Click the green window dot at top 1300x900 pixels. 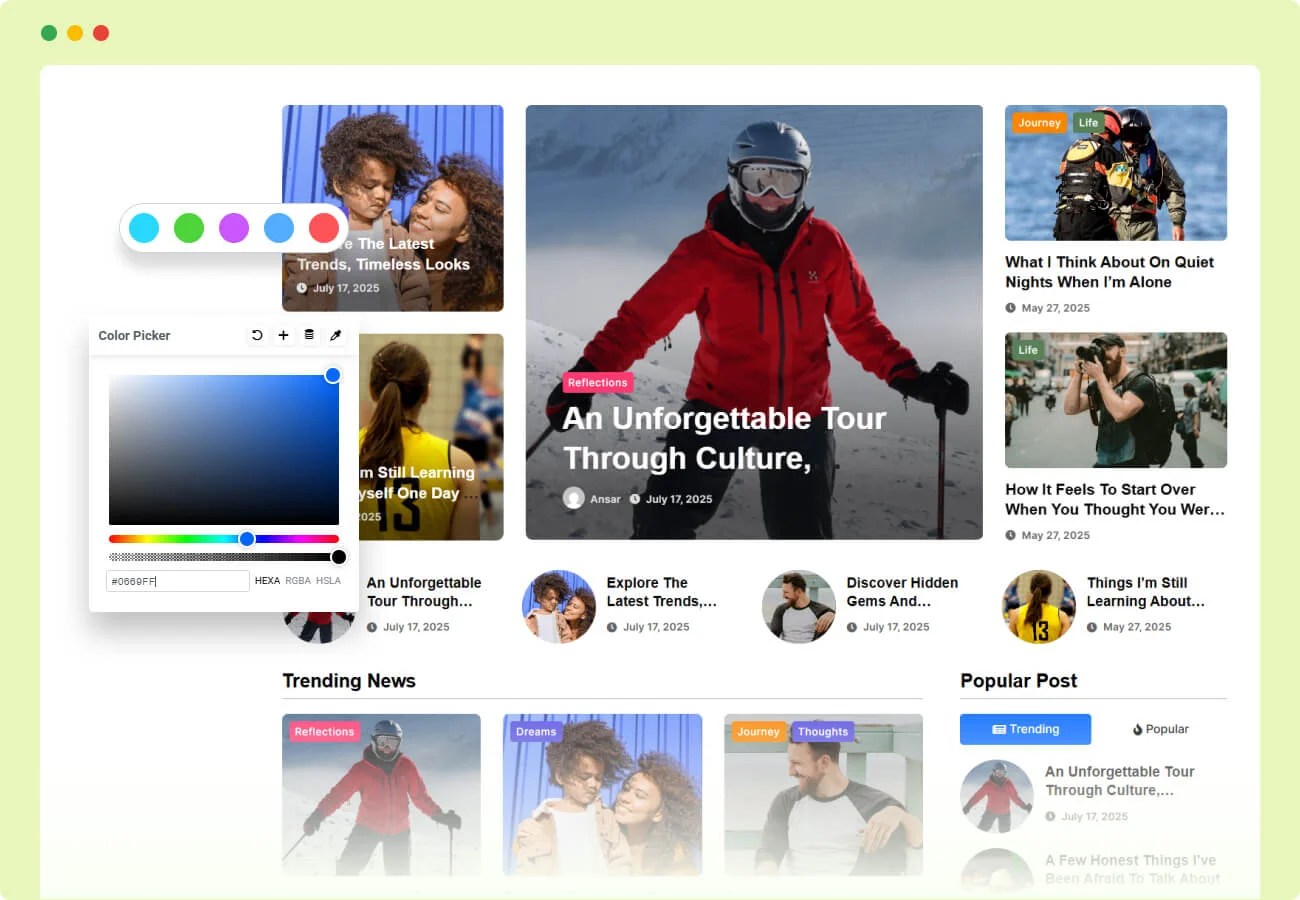(x=49, y=33)
